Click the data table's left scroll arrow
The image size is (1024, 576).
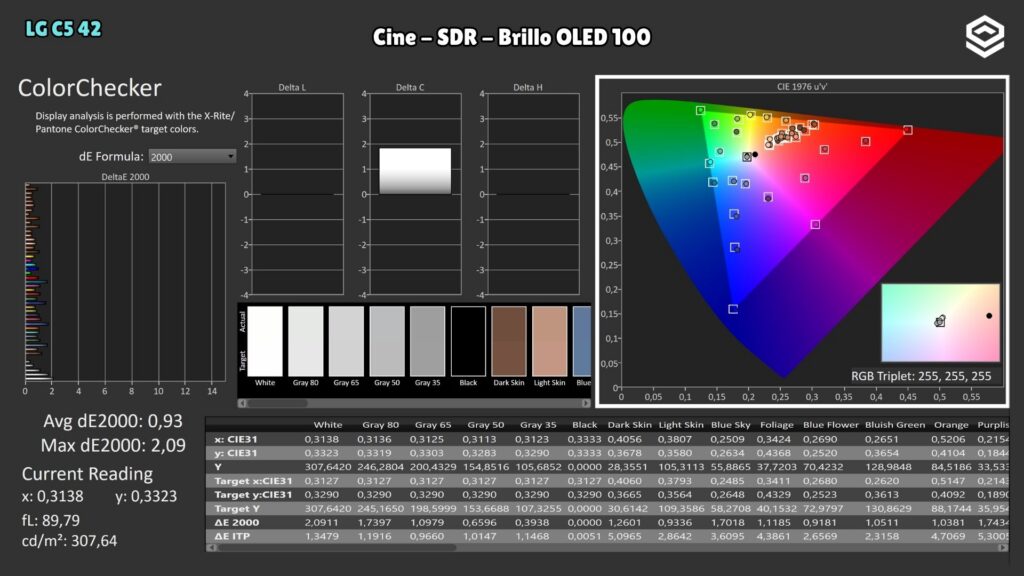point(210,547)
